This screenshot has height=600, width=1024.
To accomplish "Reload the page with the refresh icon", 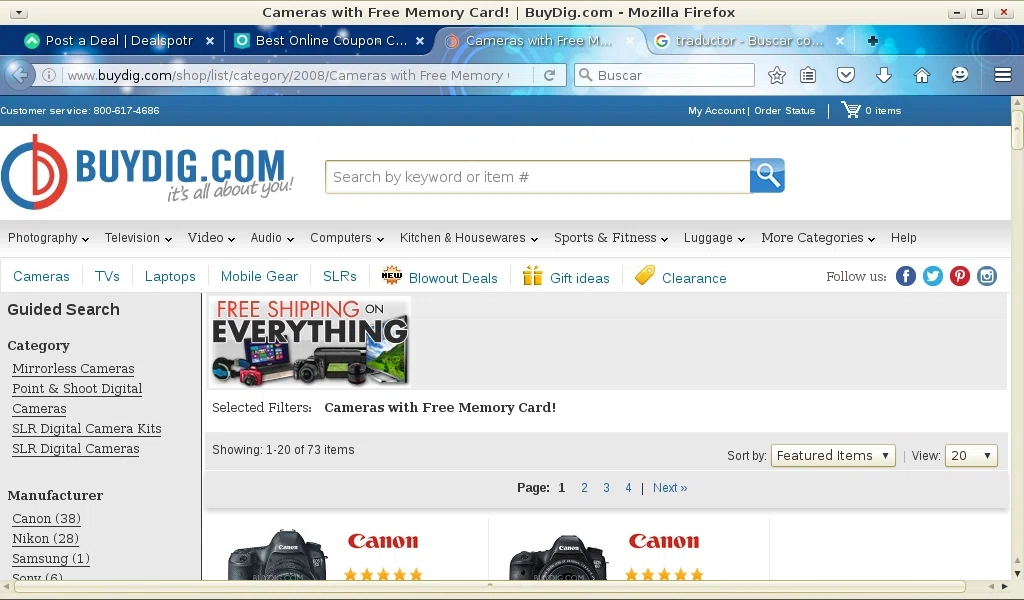I will [x=550, y=75].
